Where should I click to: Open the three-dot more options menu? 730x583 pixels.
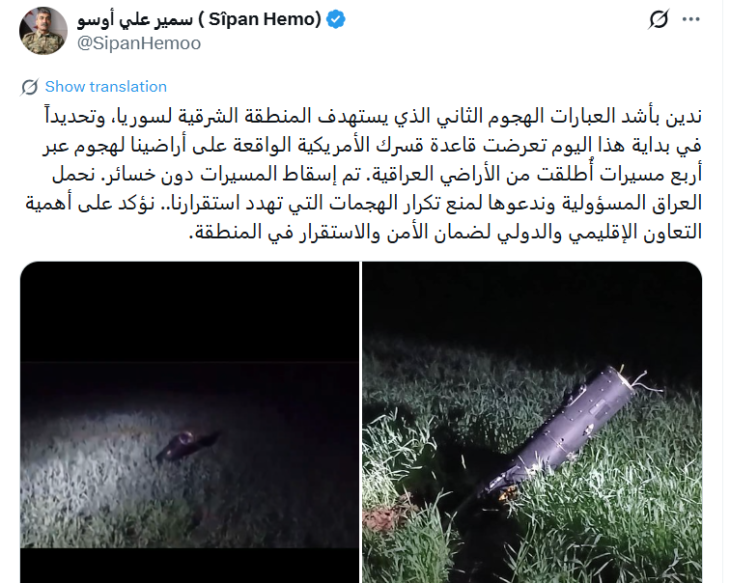pyautogui.click(x=690, y=20)
